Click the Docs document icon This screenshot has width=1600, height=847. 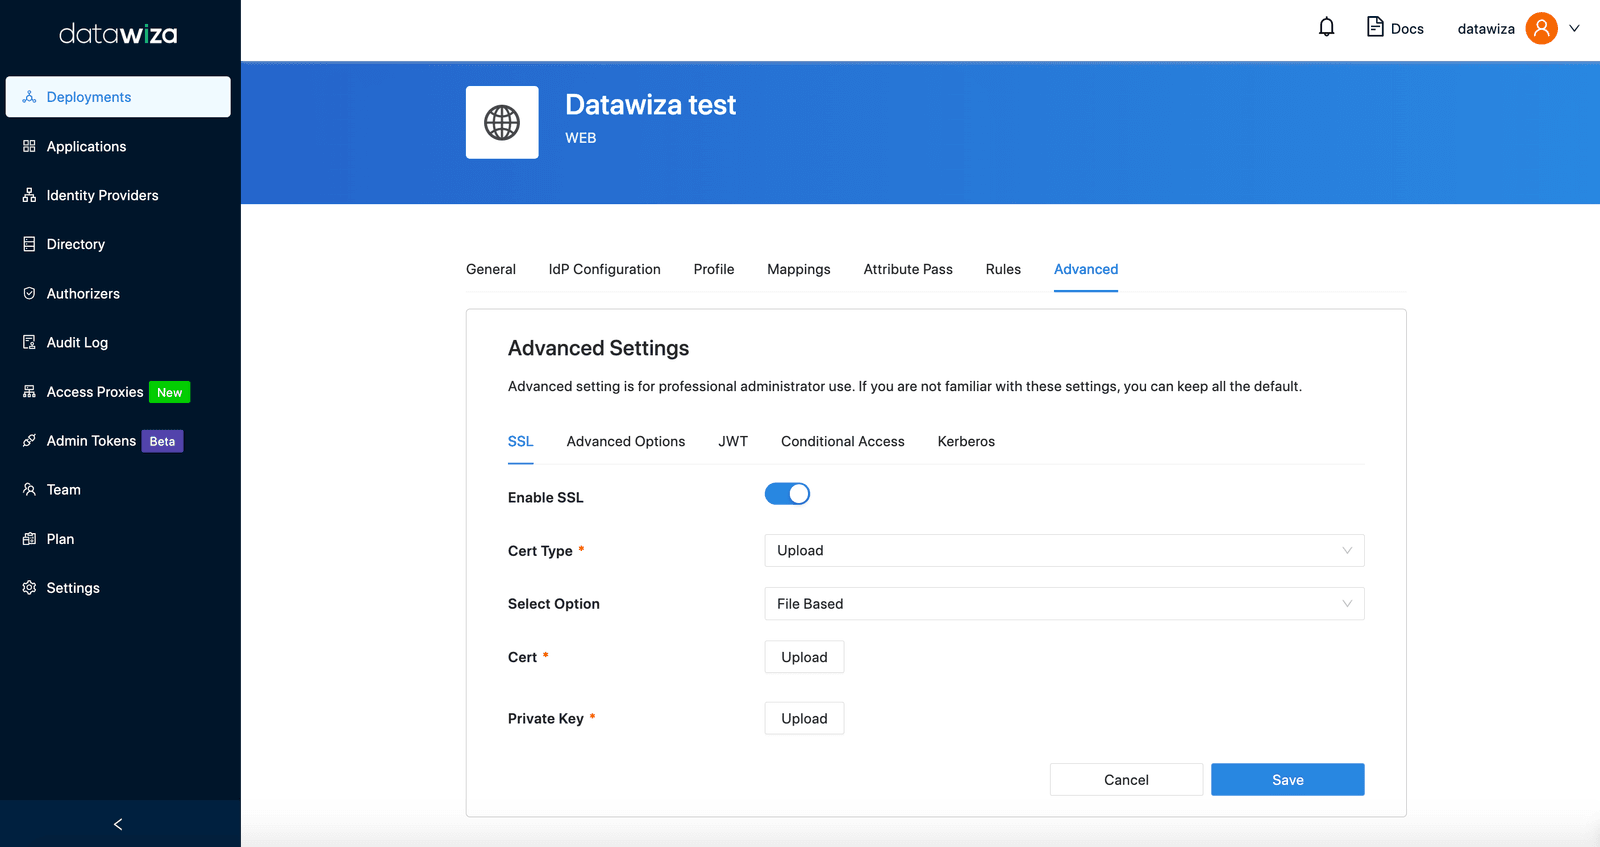pyautogui.click(x=1375, y=27)
